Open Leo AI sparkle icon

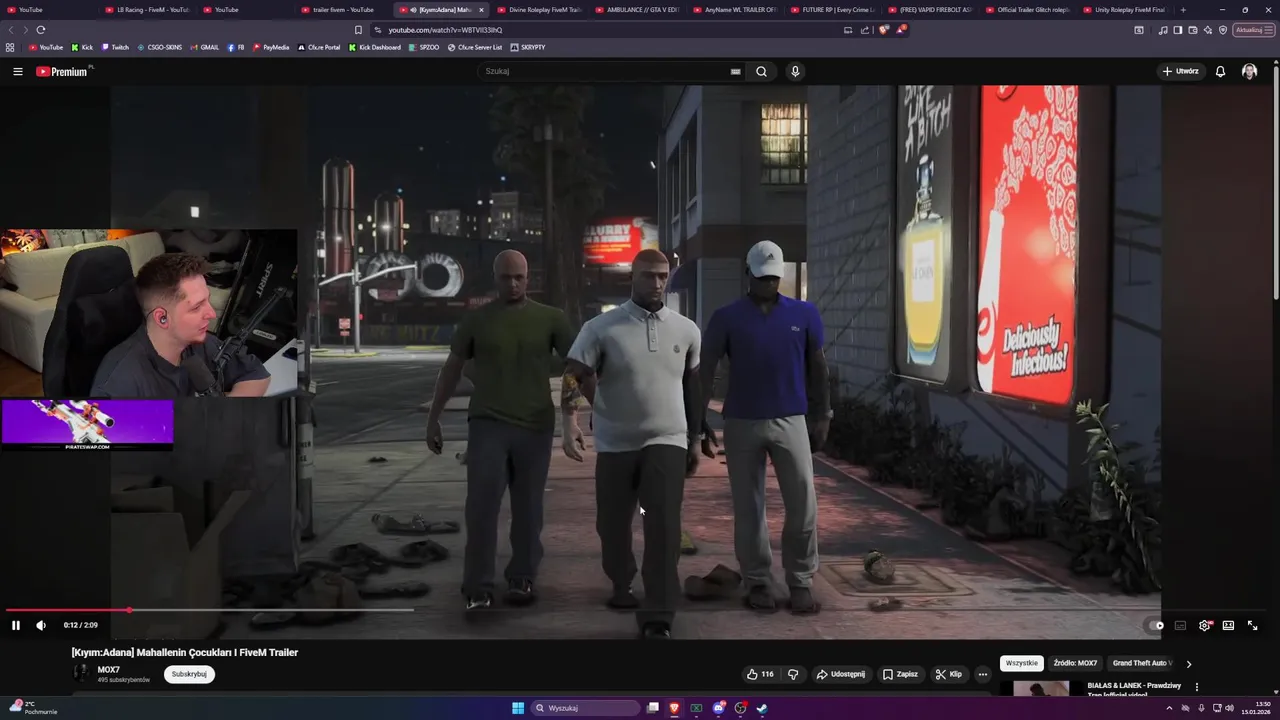(1208, 30)
